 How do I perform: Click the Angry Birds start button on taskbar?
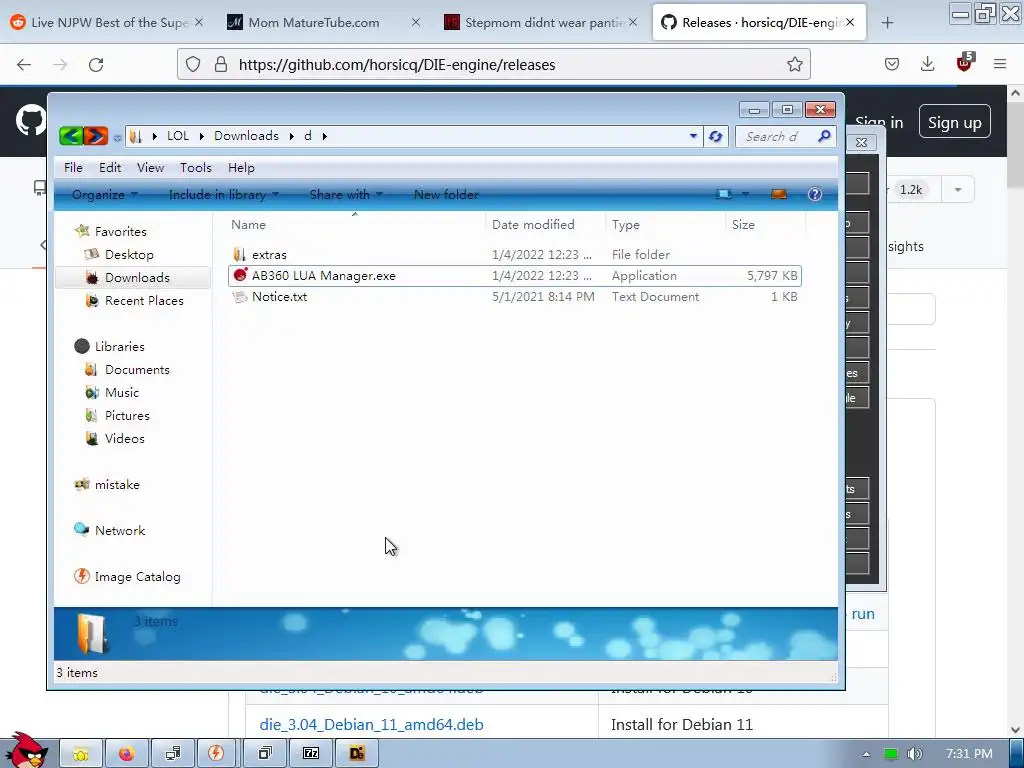(x=26, y=751)
